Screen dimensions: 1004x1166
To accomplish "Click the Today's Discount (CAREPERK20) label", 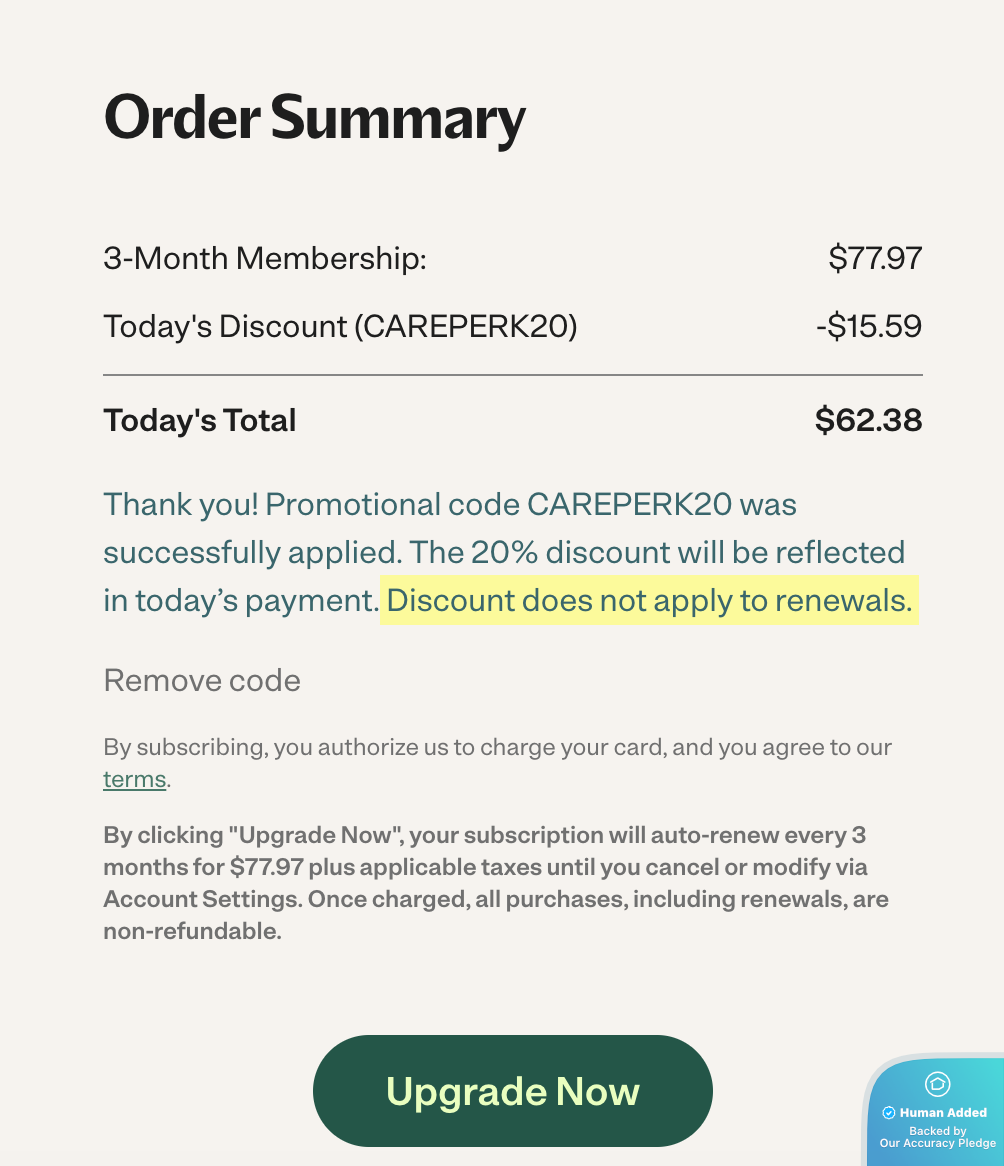I will (x=340, y=327).
